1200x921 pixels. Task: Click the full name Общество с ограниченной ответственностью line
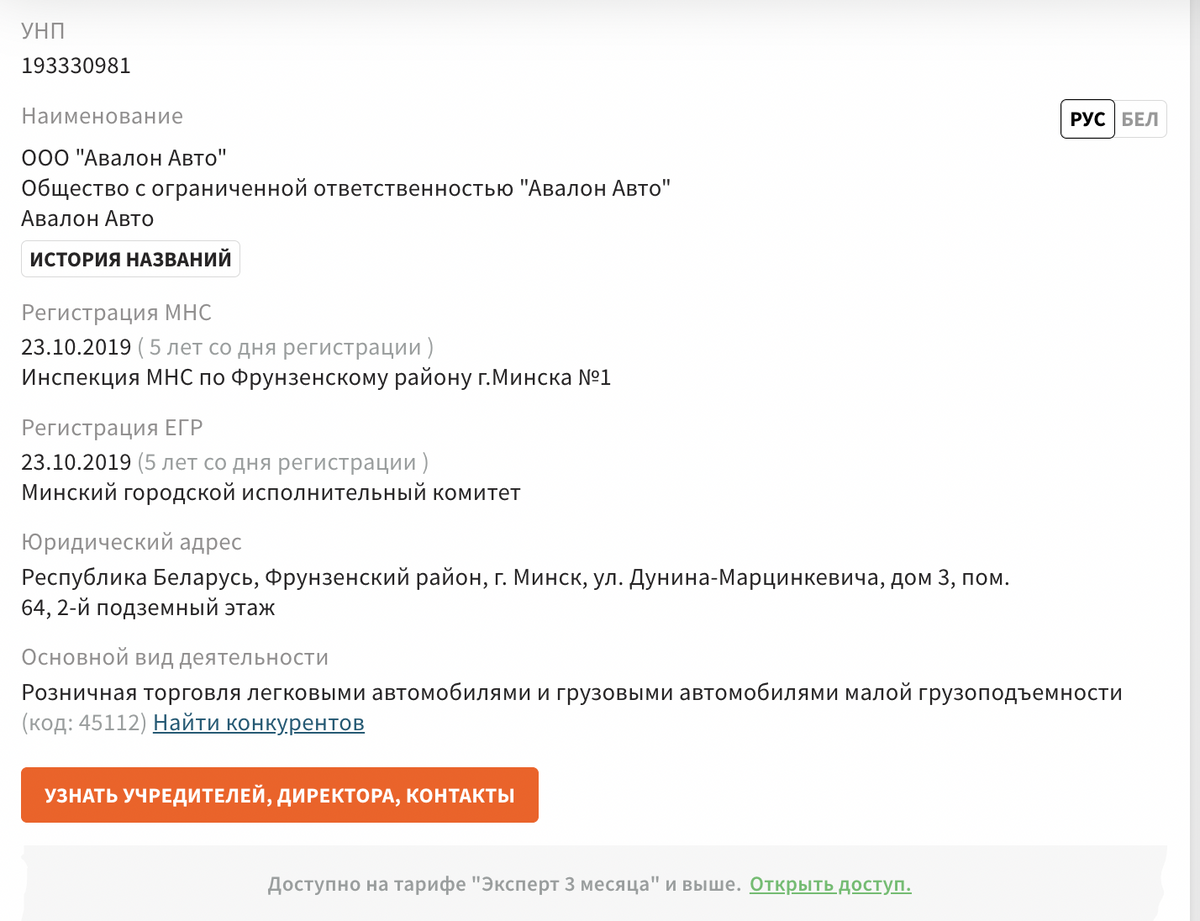coord(346,187)
